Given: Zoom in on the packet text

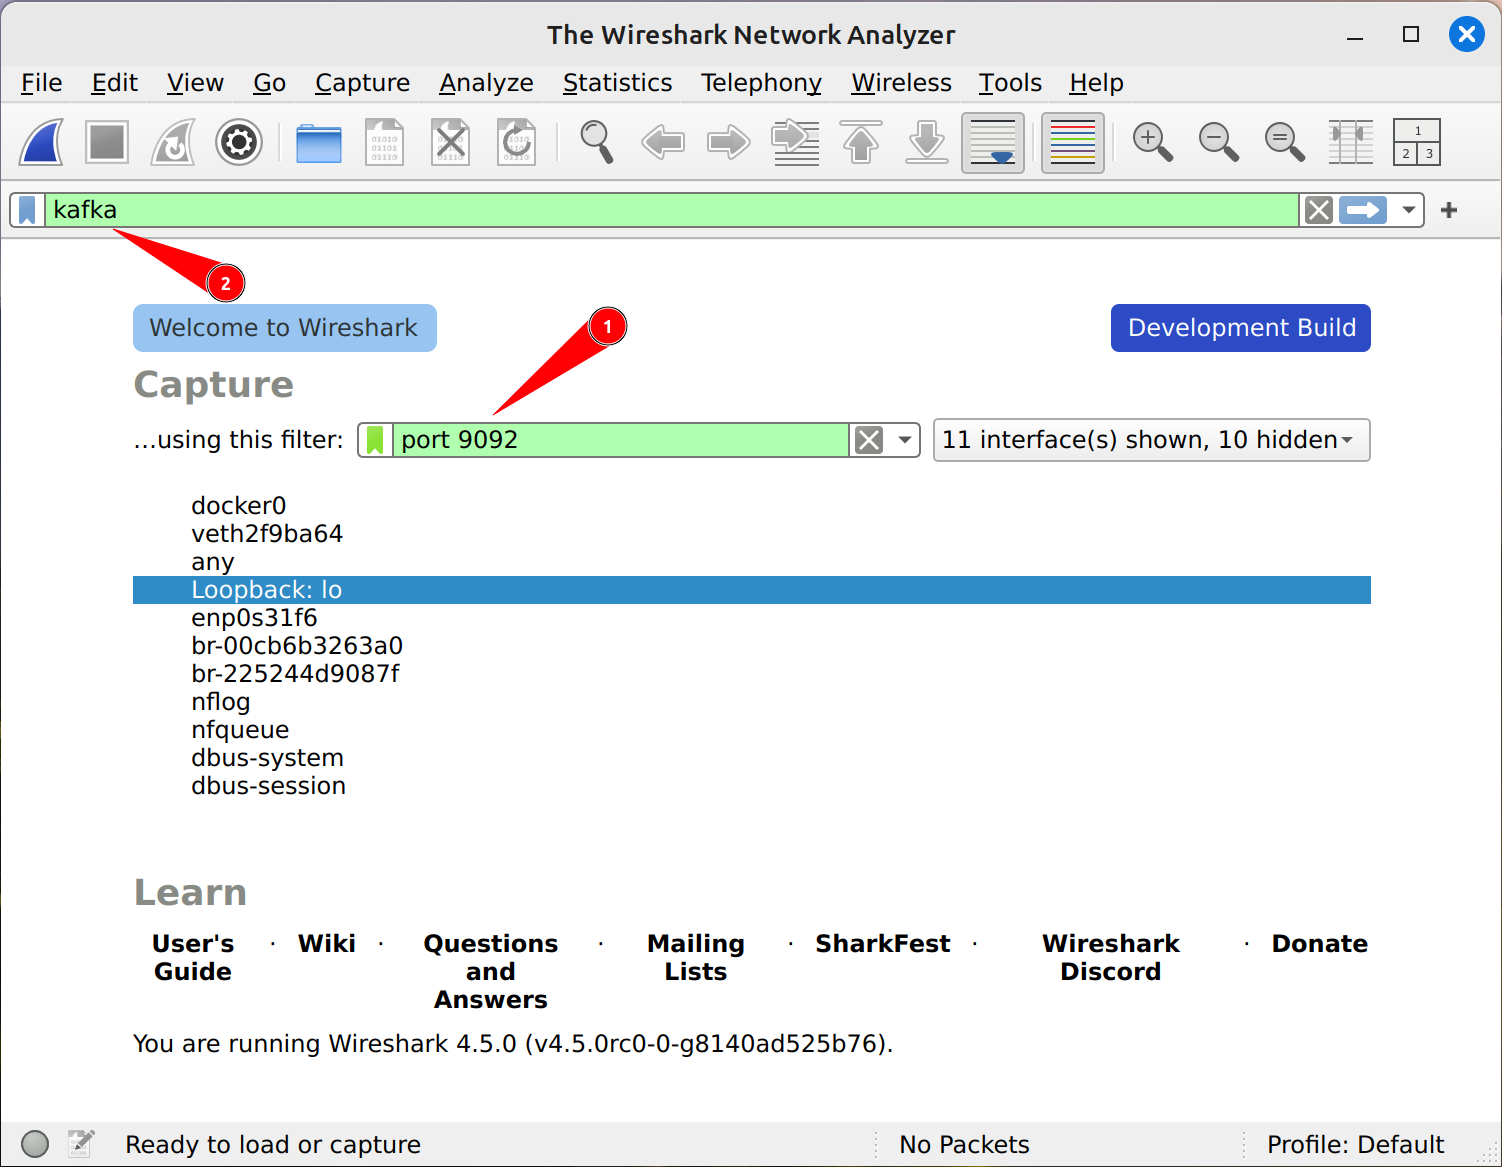Looking at the screenshot, I should (x=1152, y=142).
